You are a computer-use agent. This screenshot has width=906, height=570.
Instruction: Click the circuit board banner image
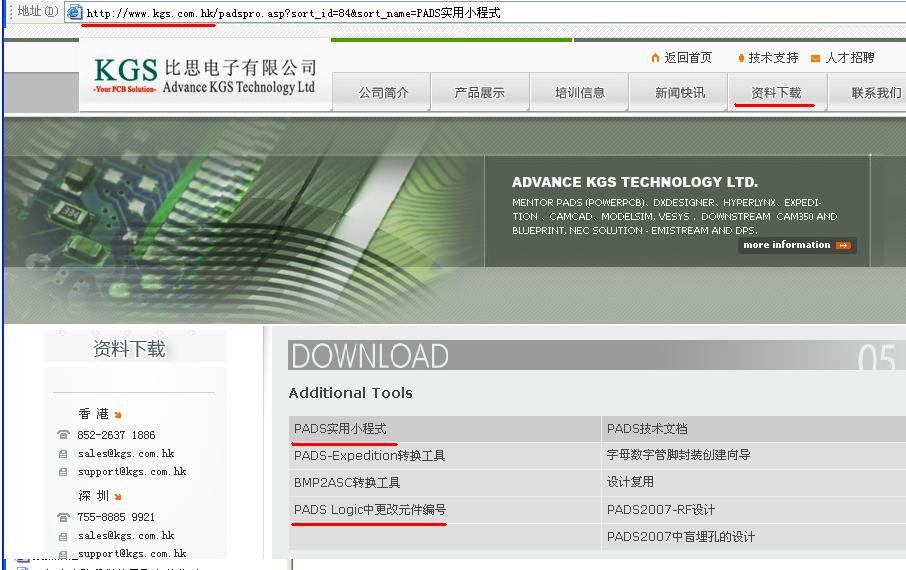243,220
